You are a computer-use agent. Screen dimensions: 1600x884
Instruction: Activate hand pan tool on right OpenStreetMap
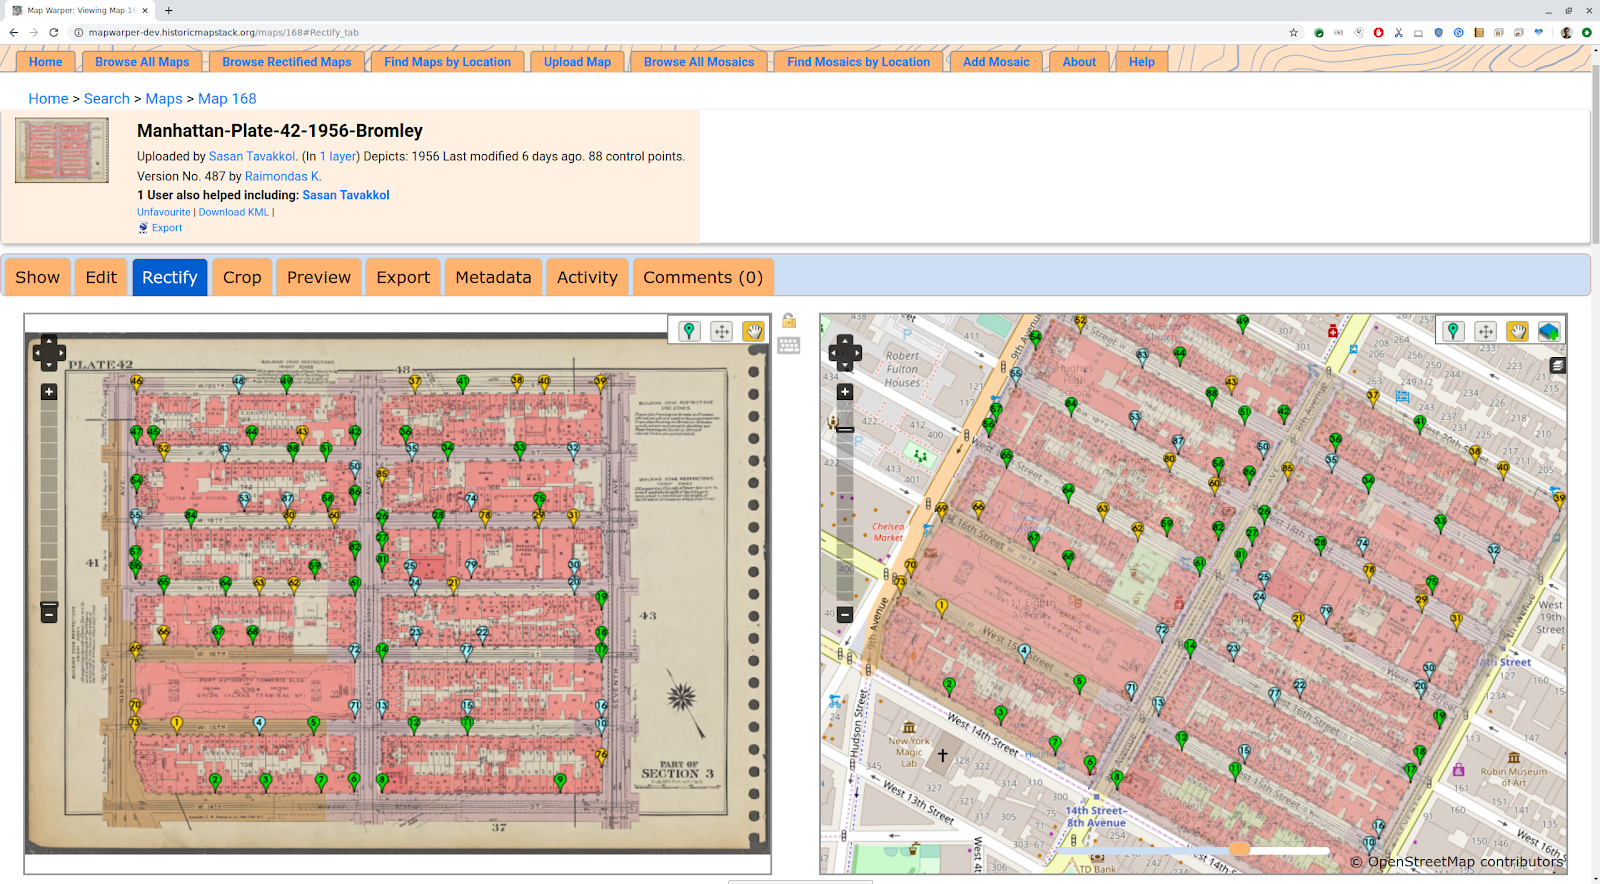tap(1518, 331)
